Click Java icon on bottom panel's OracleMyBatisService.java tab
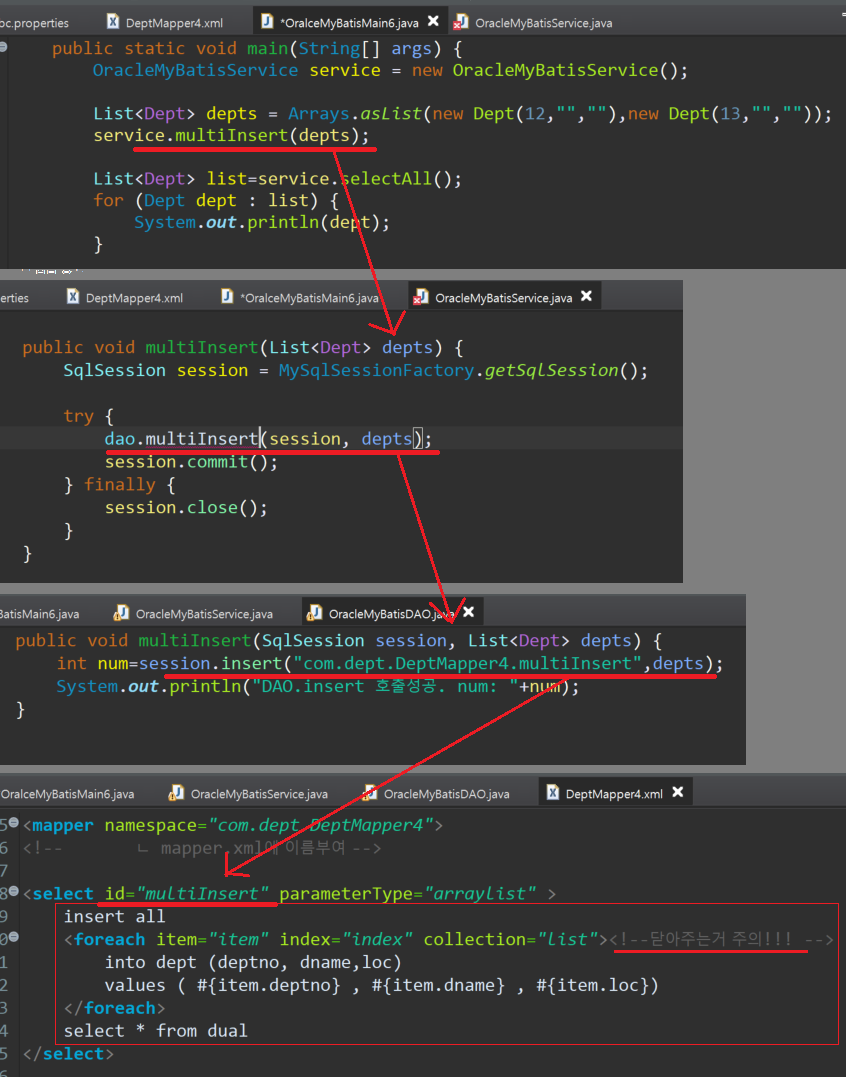The image size is (846, 1077). (176, 793)
